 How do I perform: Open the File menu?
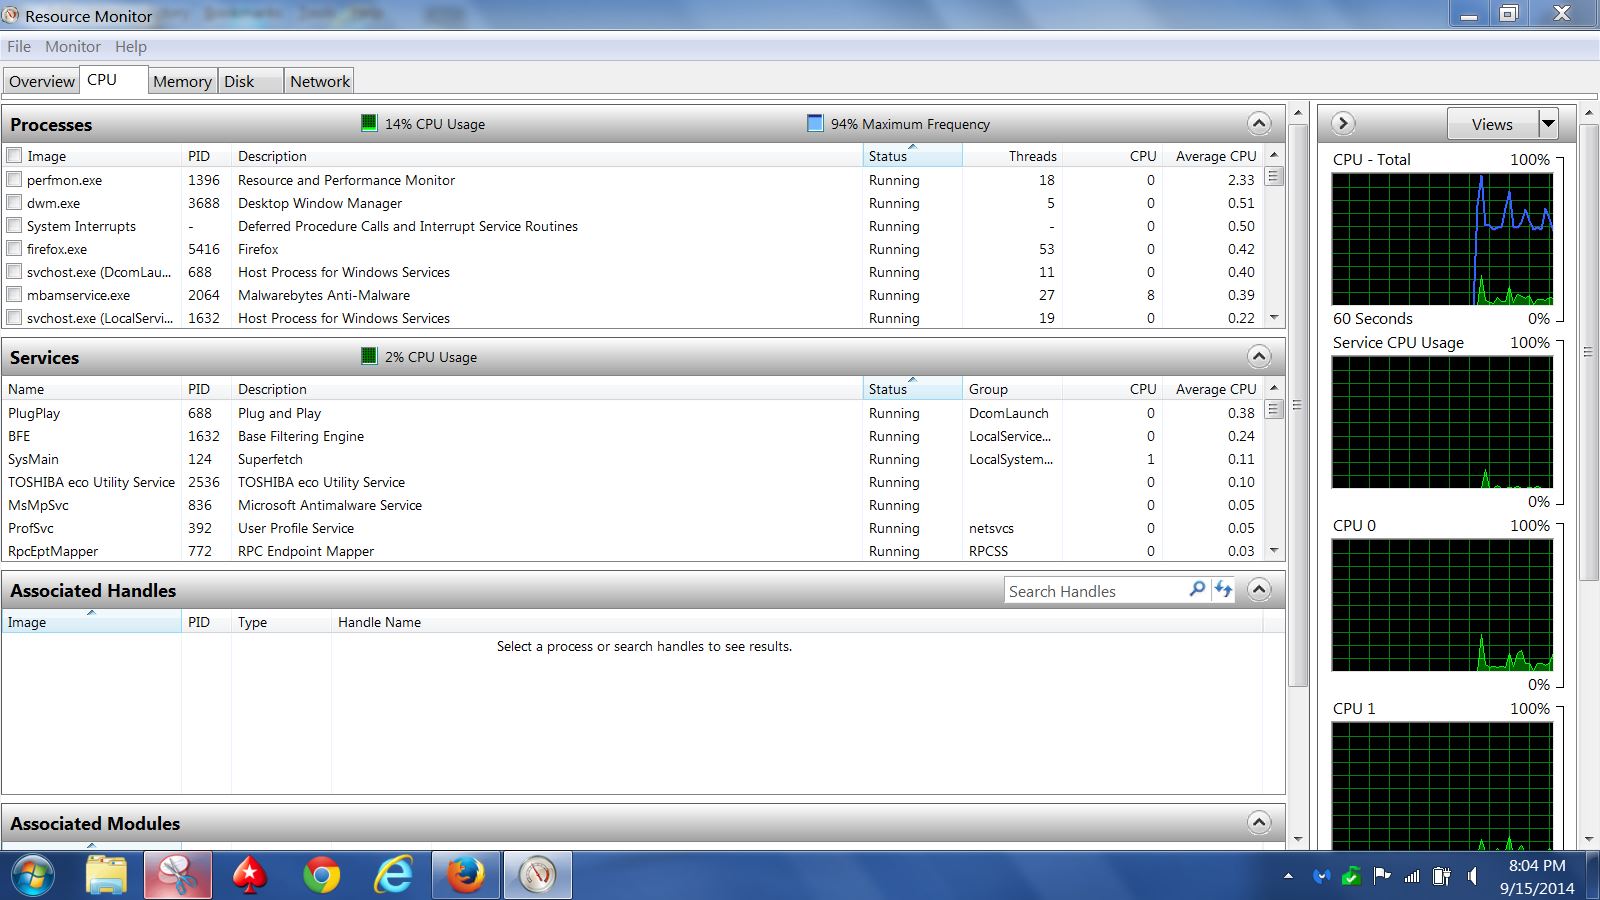pos(19,46)
